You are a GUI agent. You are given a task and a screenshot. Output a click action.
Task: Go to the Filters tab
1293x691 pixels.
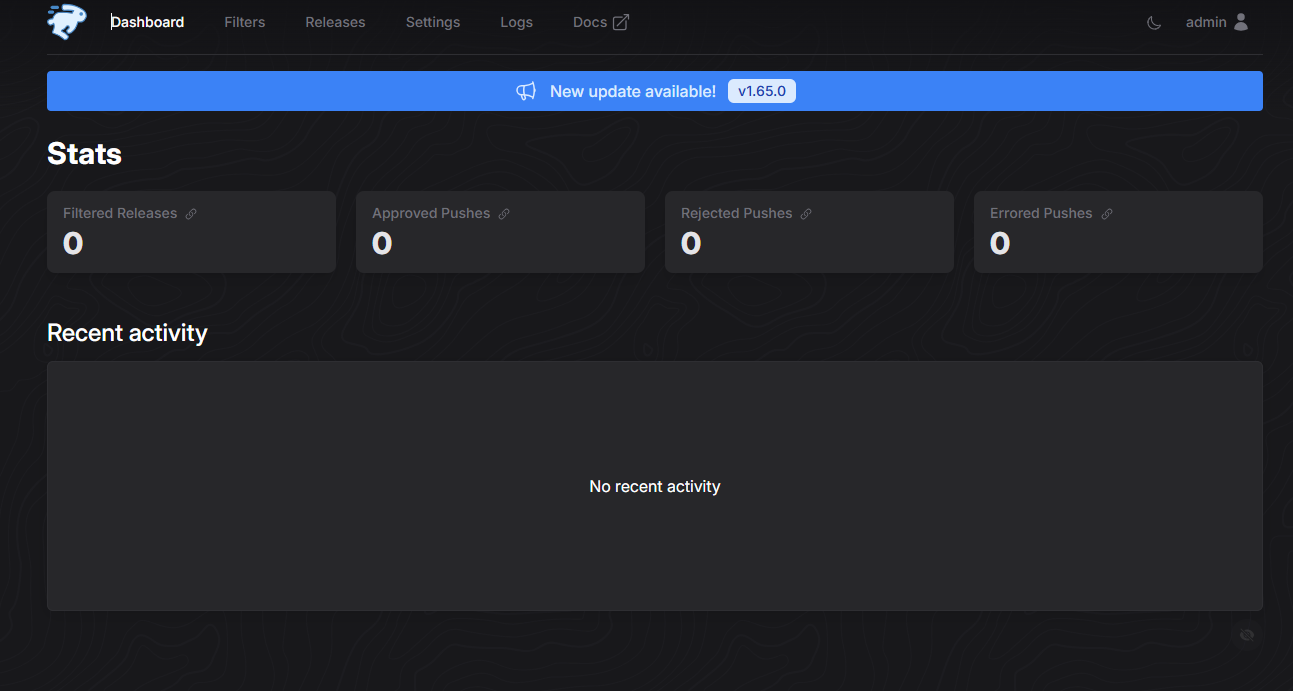point(245,22)
